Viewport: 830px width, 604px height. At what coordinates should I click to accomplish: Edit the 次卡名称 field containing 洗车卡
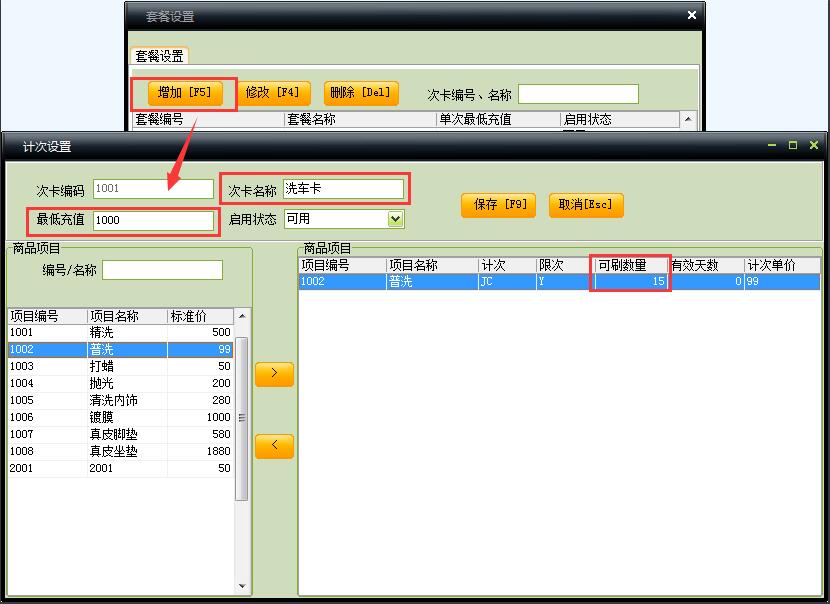click(x=344, y=188)
